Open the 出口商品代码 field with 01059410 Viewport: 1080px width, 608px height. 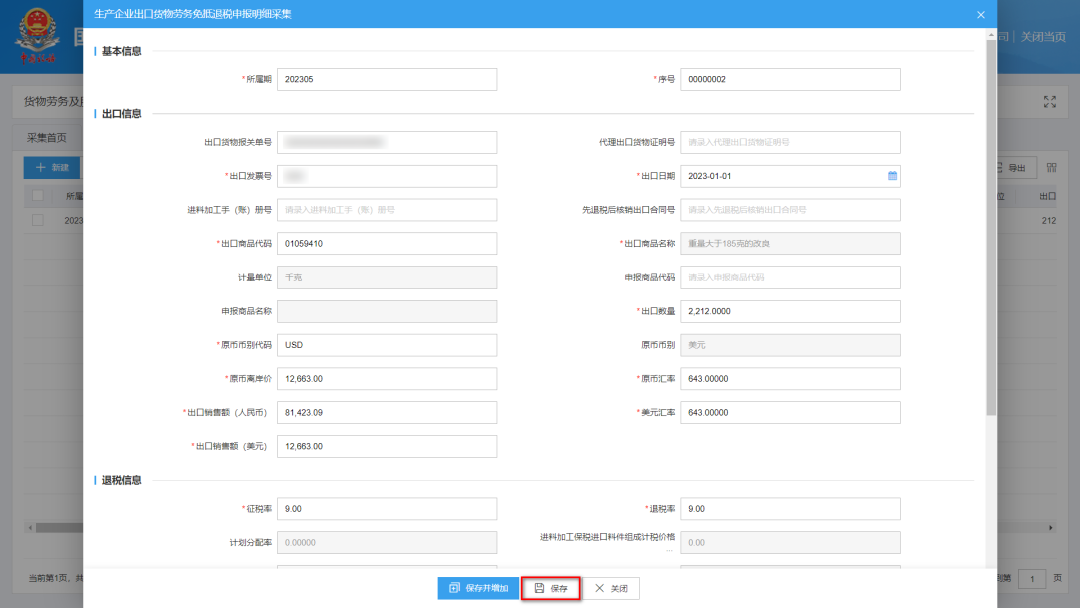pyautogui.click(x=386, y=244)
